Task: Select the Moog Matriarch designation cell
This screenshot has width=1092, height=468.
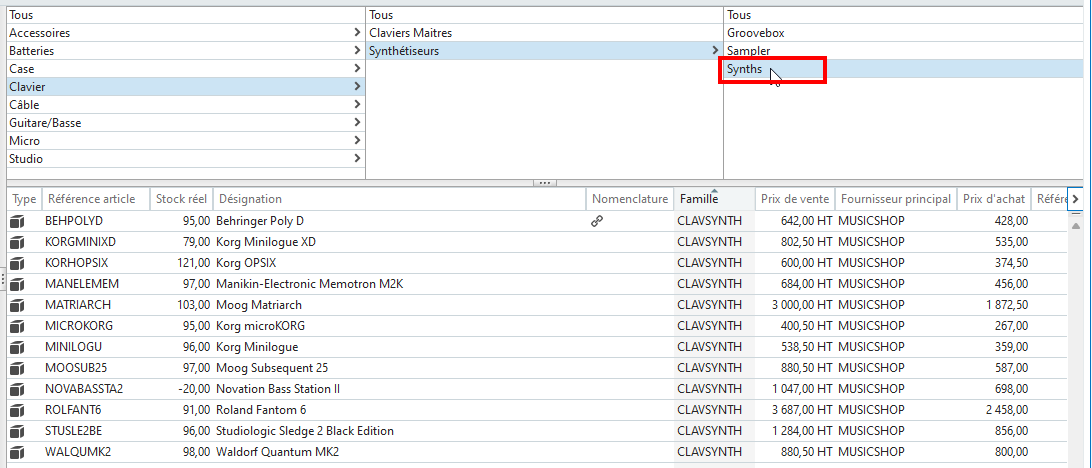Action: [400, 305]
